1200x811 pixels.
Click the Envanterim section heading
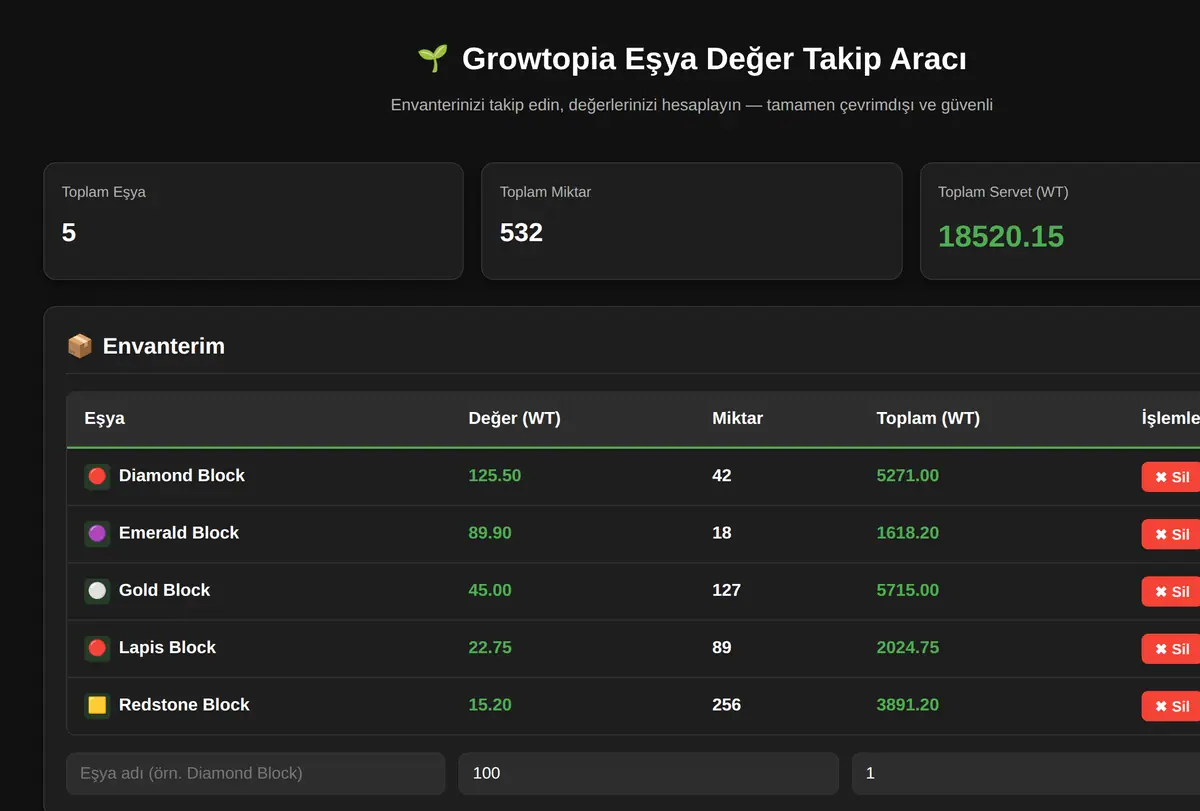[x=164, y=346]
